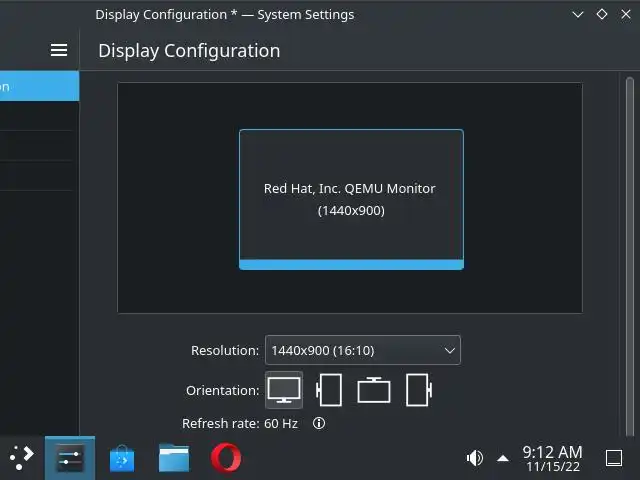Choose the rotate 90° left portrait orientation
The image size is (640, 480).
(329, 390)
